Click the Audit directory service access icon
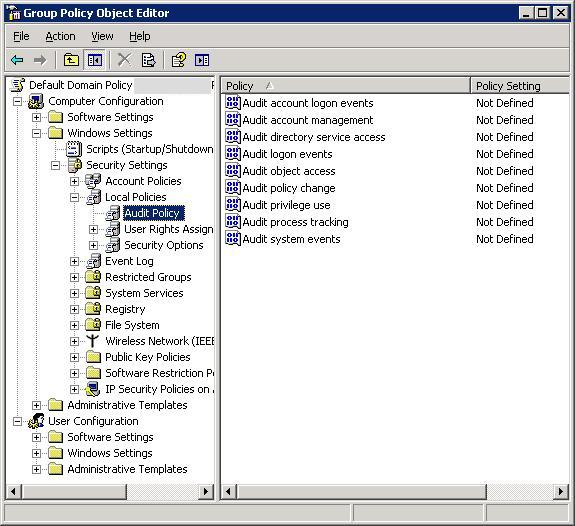 [x=233, y=137]
